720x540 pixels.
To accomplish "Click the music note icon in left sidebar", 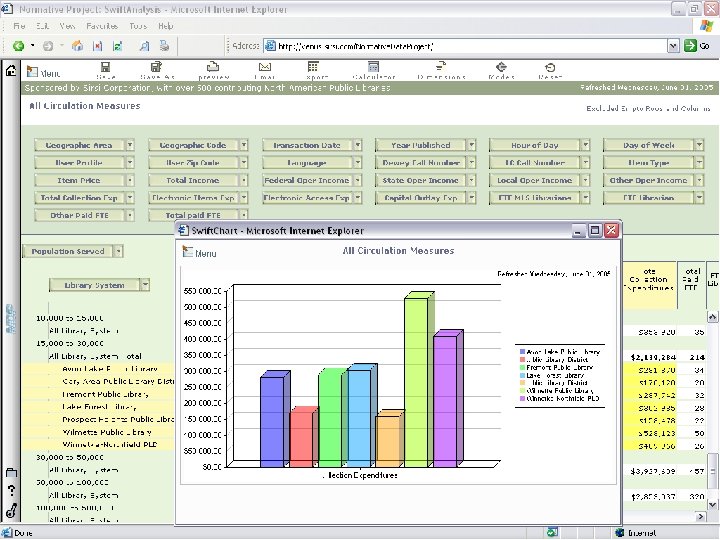I will tap(11, 510).
